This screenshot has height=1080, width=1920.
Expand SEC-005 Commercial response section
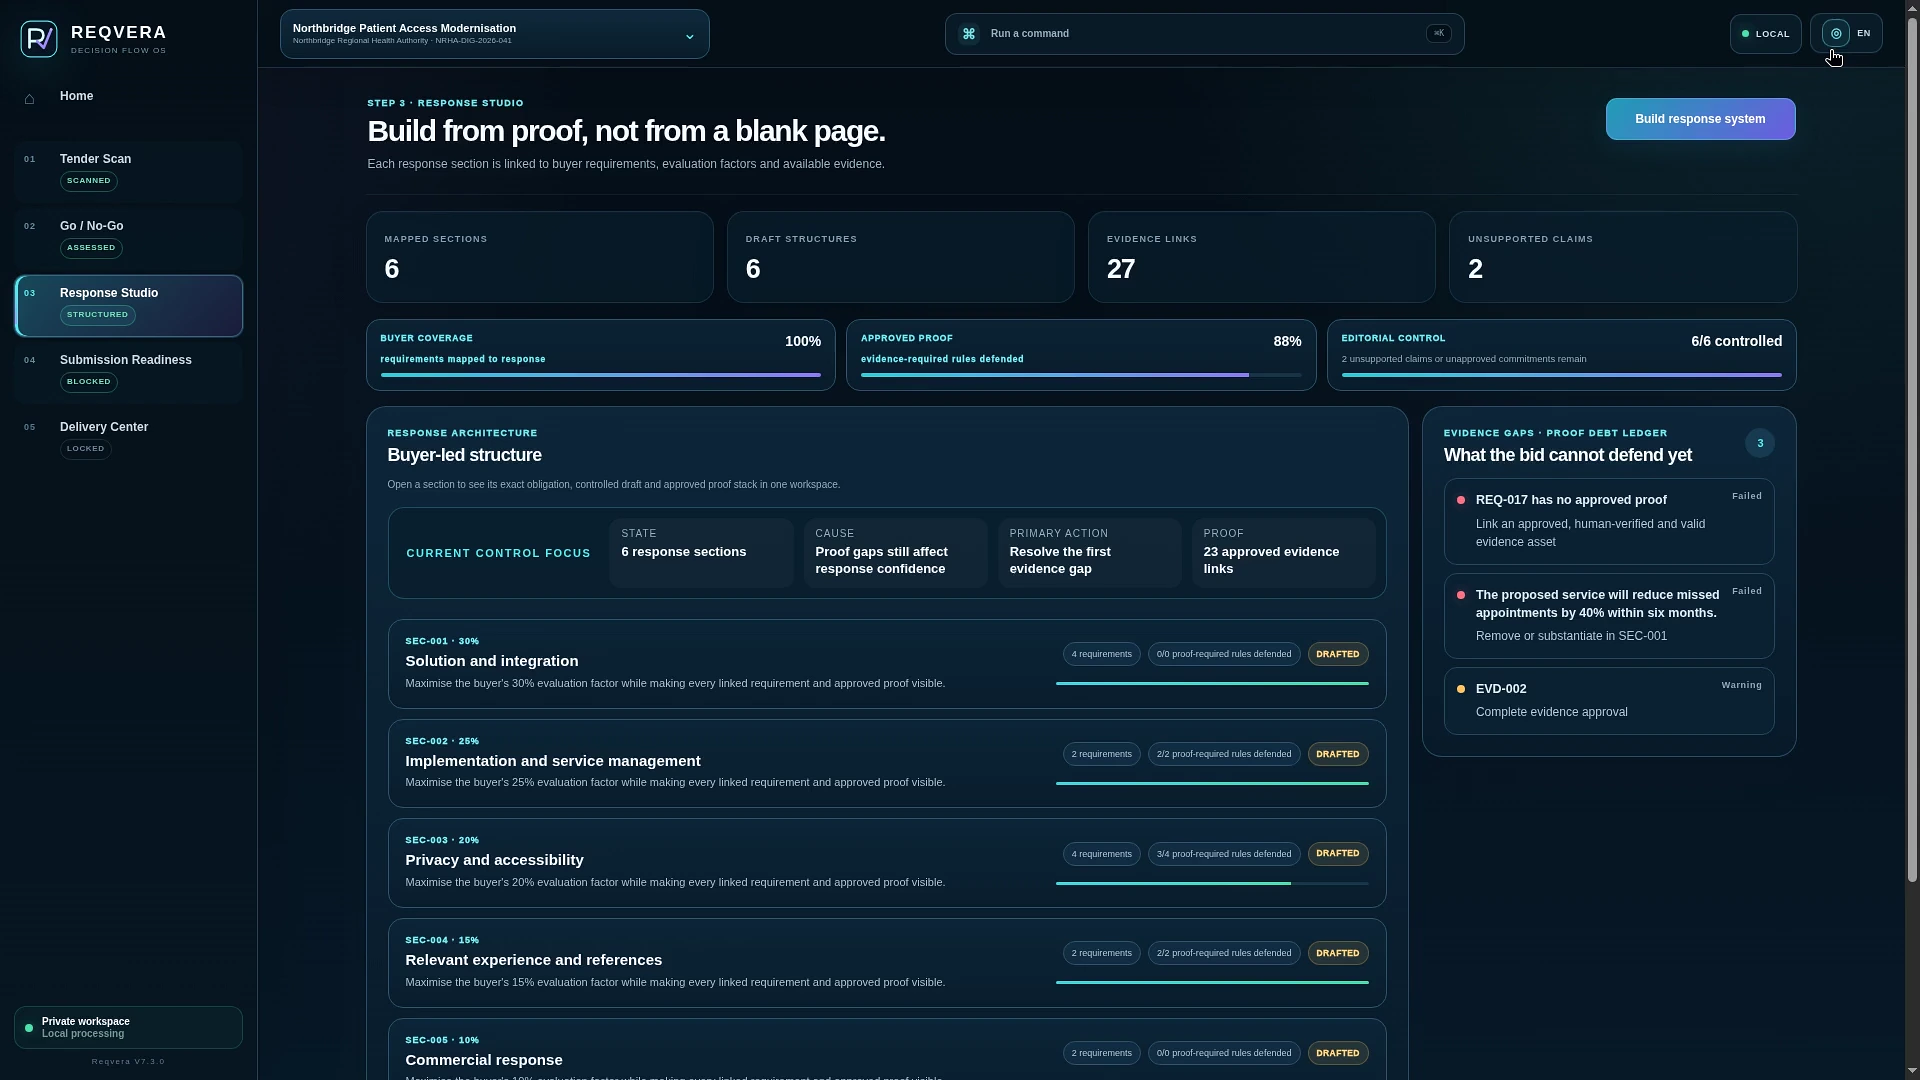887,1050
